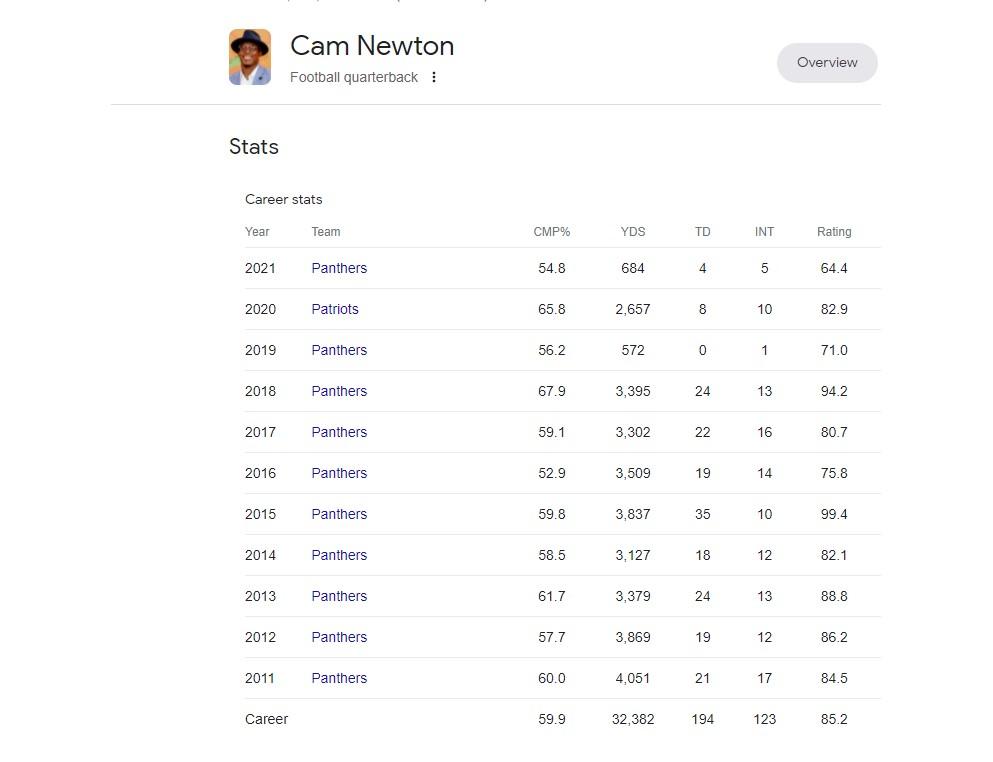Screen dimensions: 993x762
Task: Select the Career totals row label
Action: coord(266,720)
